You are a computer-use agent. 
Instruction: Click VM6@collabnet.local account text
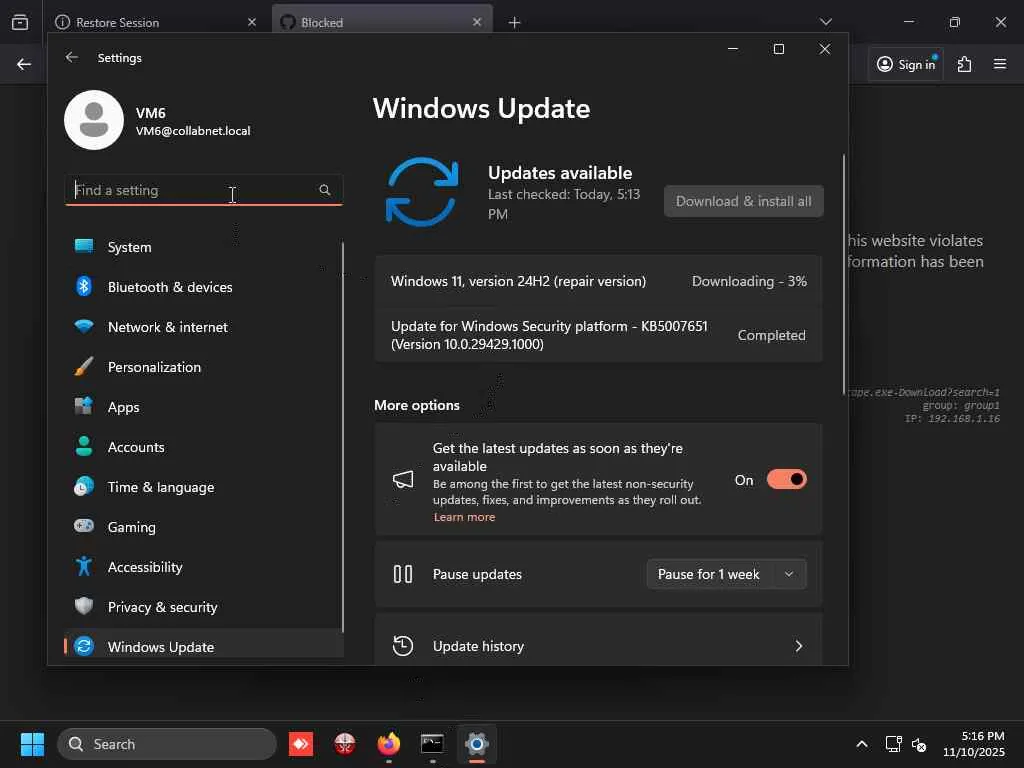[x=193, y=131]
